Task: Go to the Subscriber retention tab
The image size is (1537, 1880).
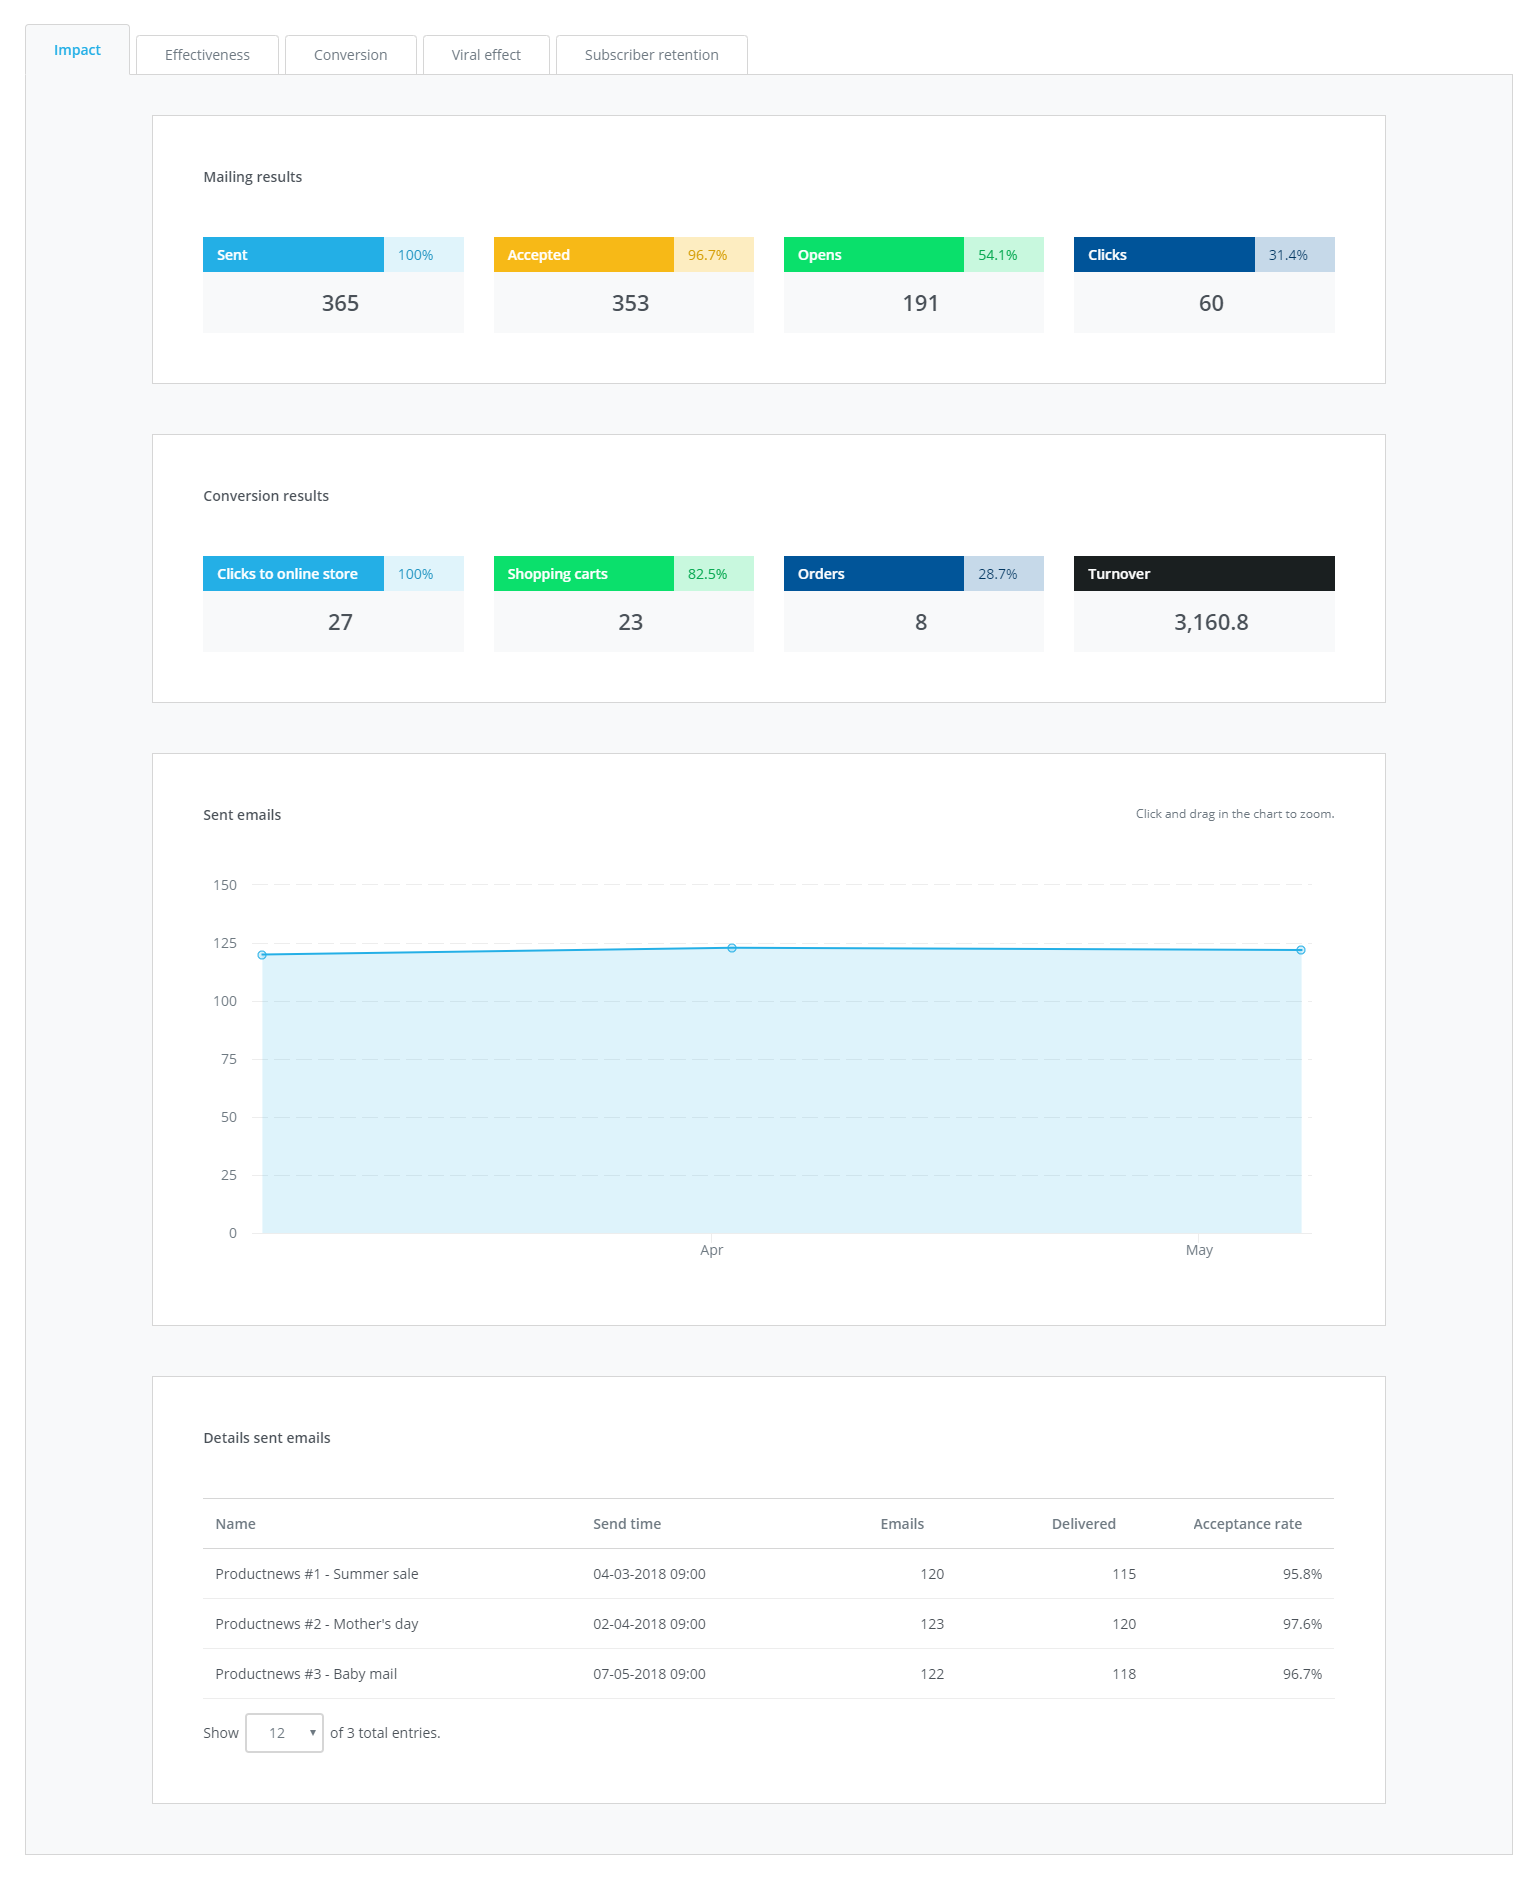Action: pyautogui.click(x=651, y=55)
